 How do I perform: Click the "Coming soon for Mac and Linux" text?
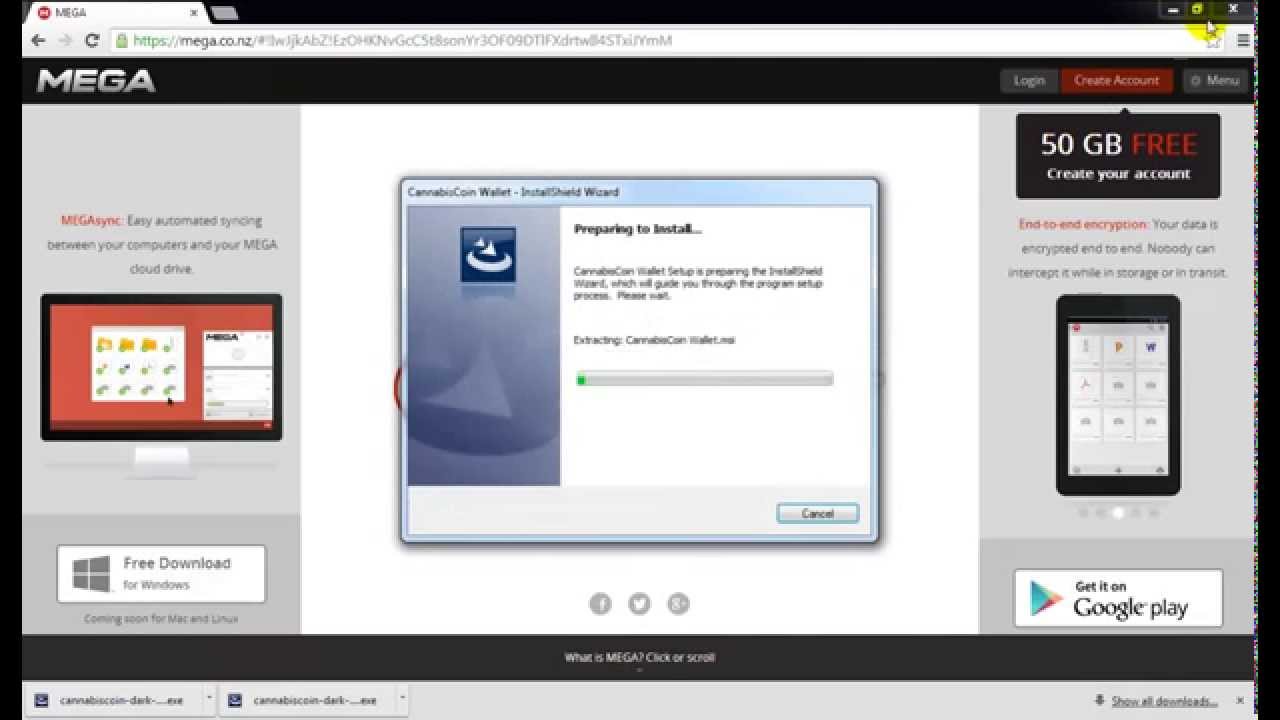click(161, 619)
